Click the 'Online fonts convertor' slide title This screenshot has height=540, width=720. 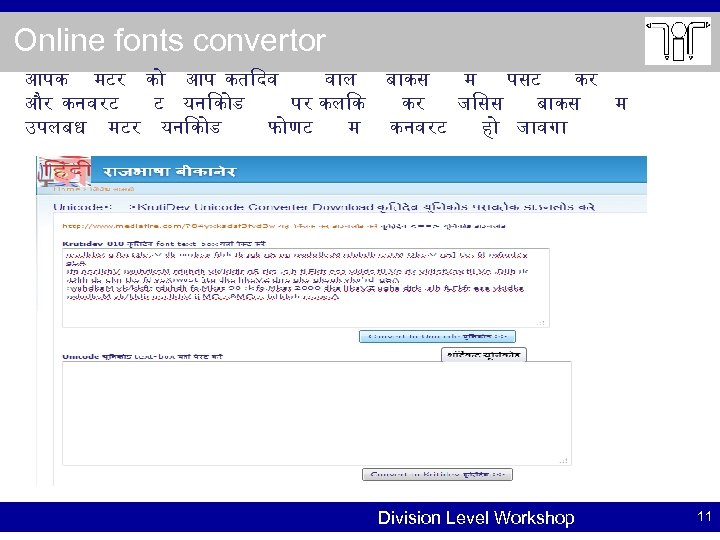(170, 40)
